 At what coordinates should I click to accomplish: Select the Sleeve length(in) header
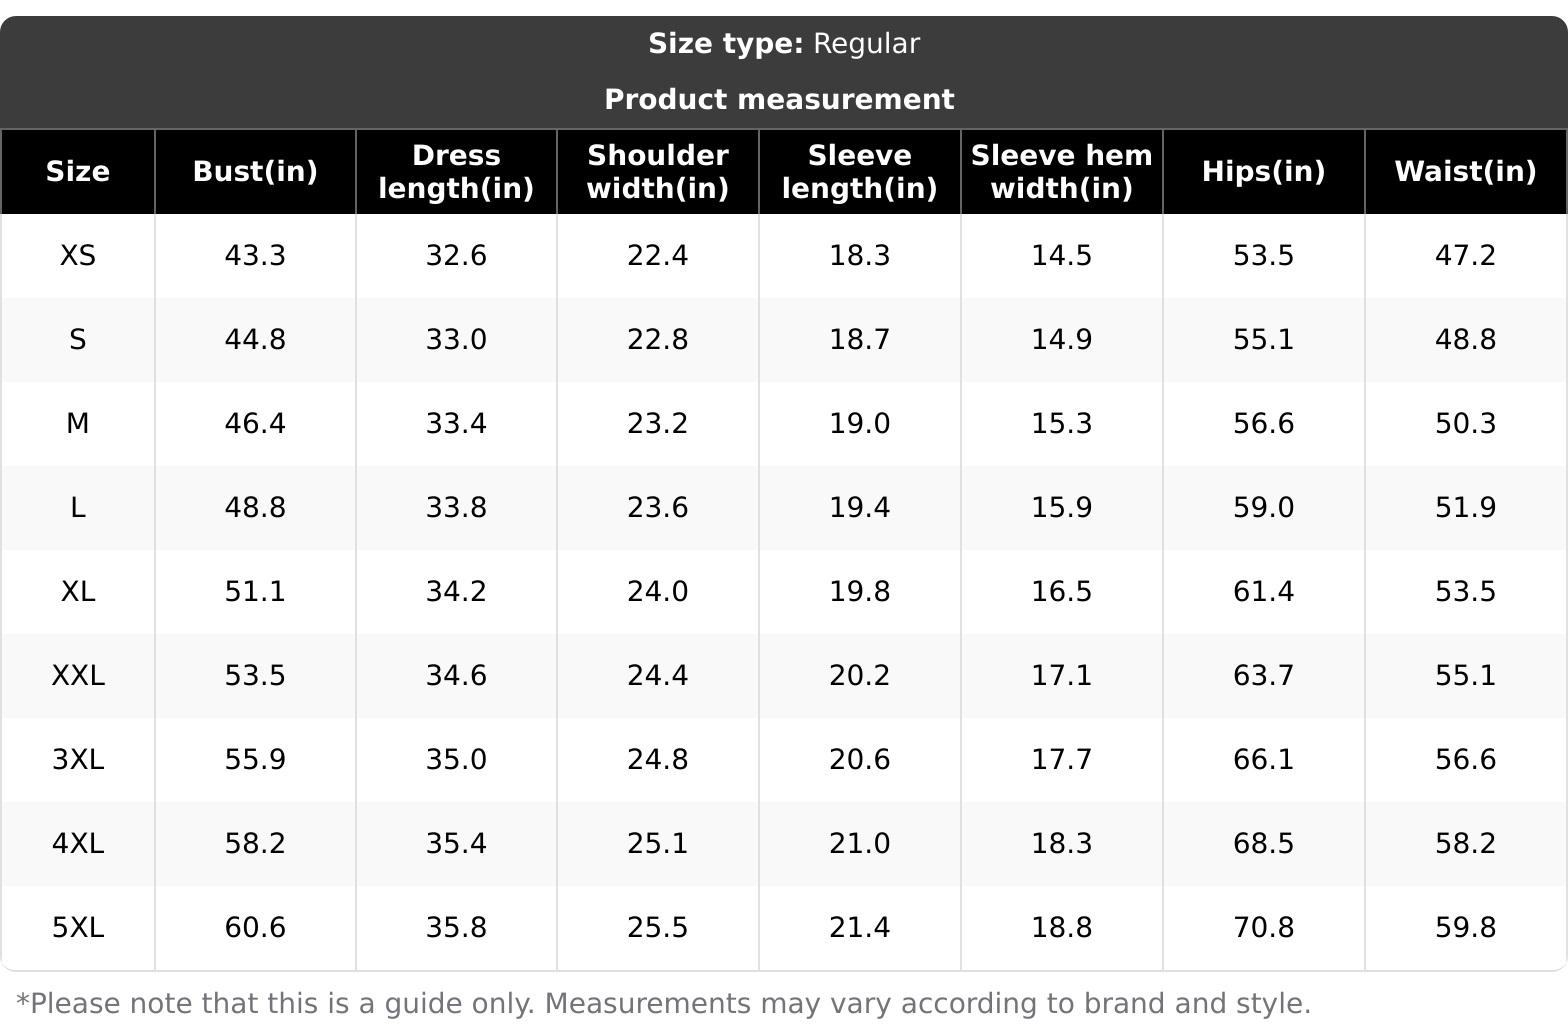pos(859,172)
